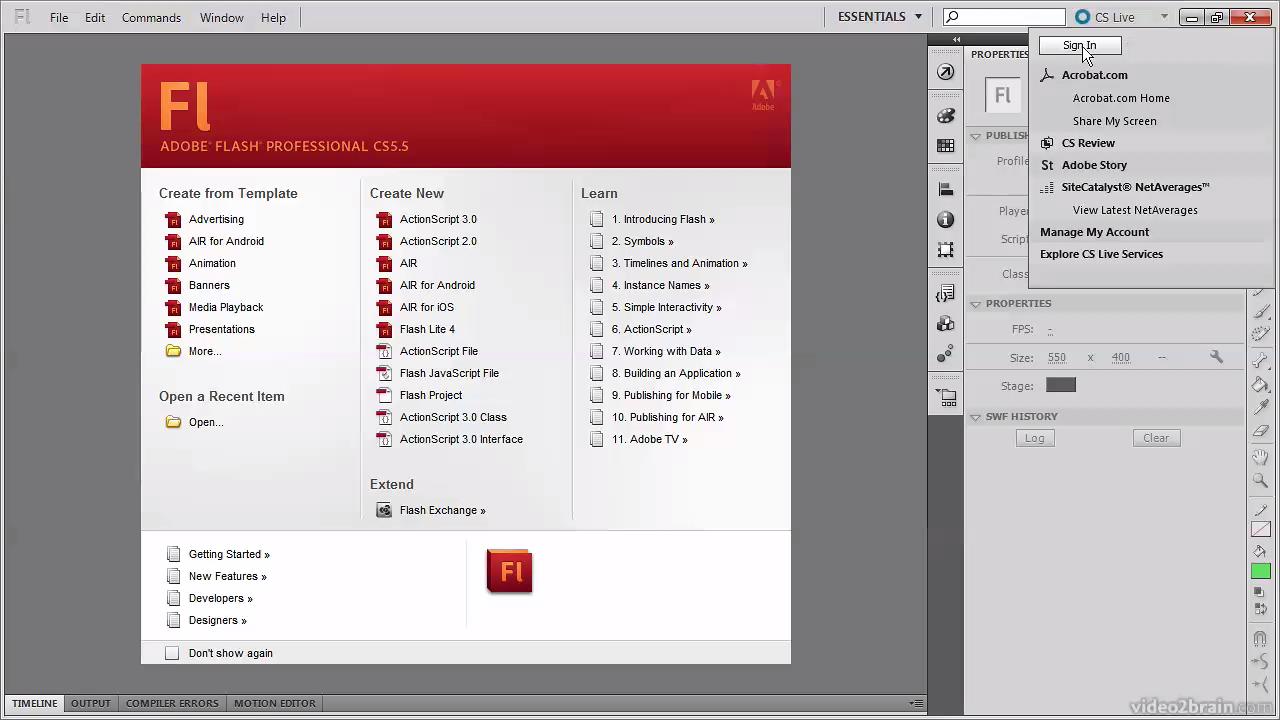
Task: Open the Swatches panel grid icon
Action: [x=946, y=146]
